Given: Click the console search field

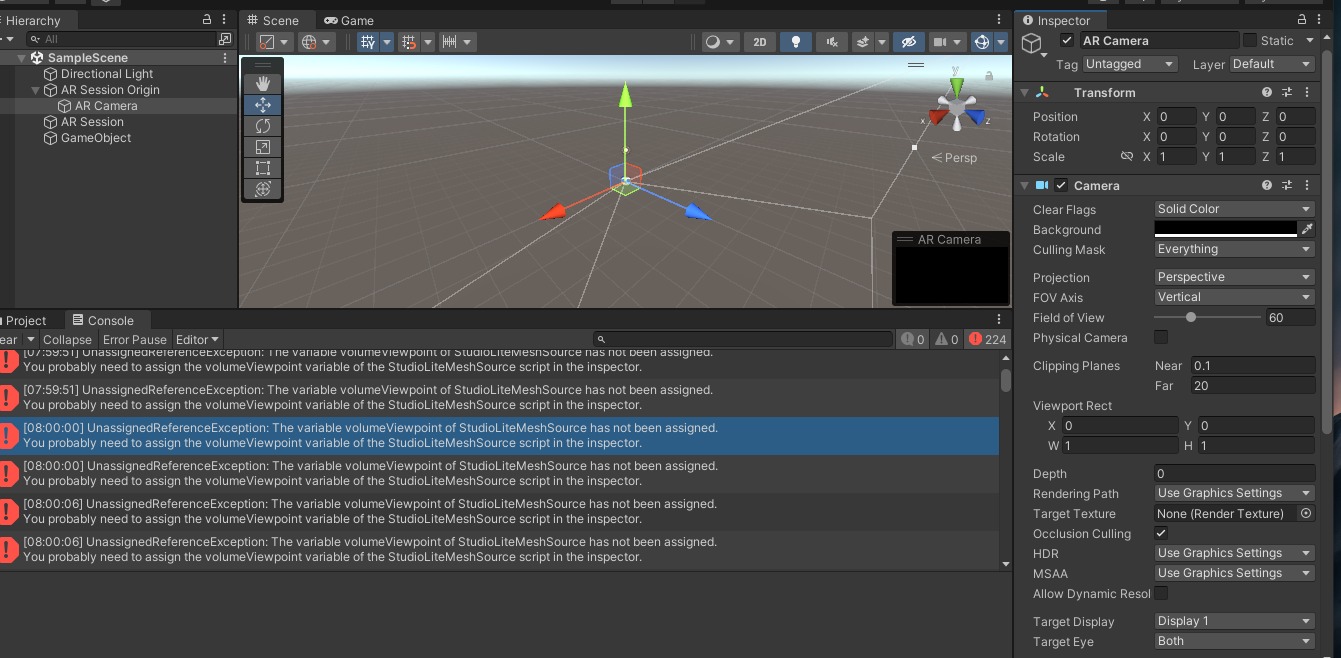Looking at the screenshot, I should tap(745, 340).
